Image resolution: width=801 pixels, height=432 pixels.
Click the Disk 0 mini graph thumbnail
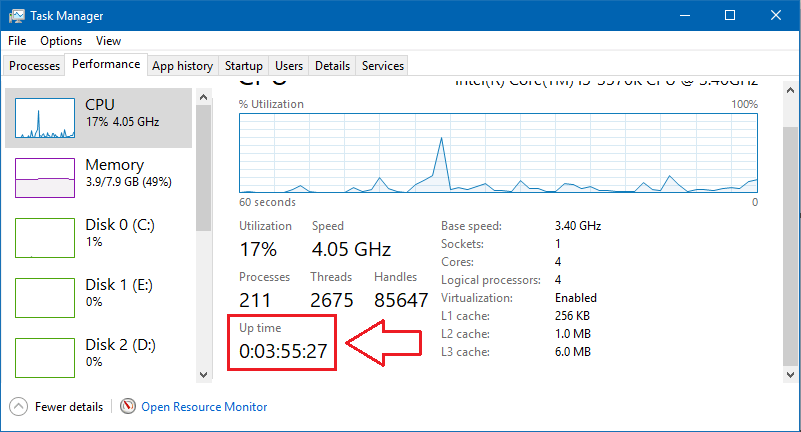pos(45,237)
